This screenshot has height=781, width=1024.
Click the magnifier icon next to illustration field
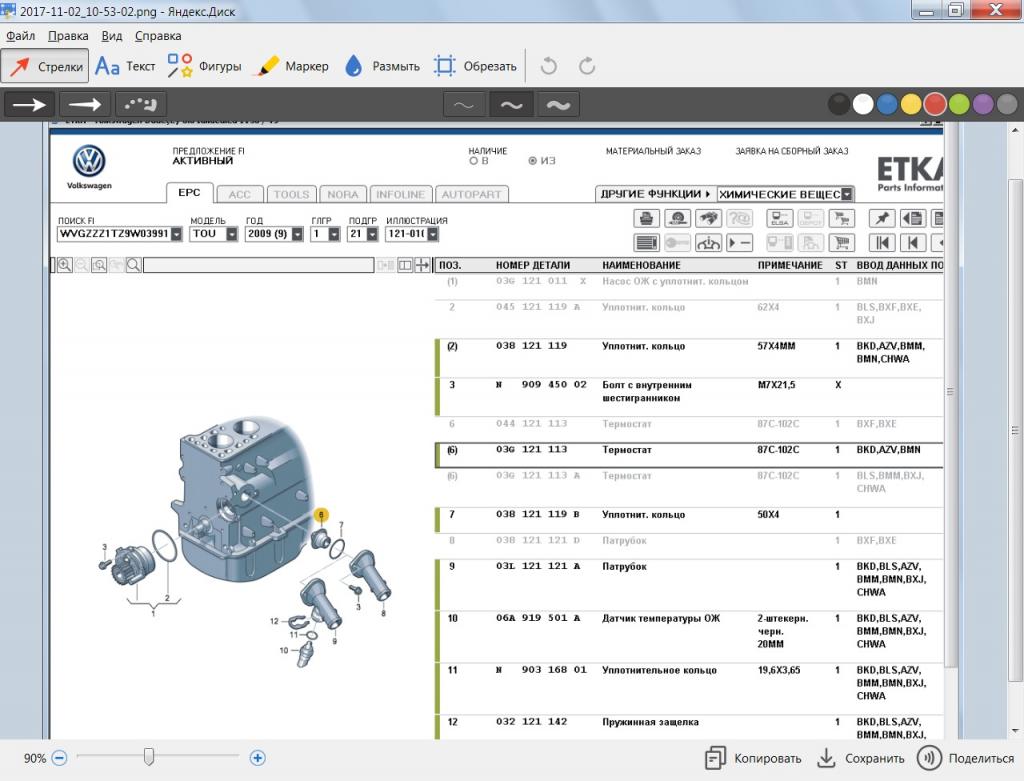point(133,265)
